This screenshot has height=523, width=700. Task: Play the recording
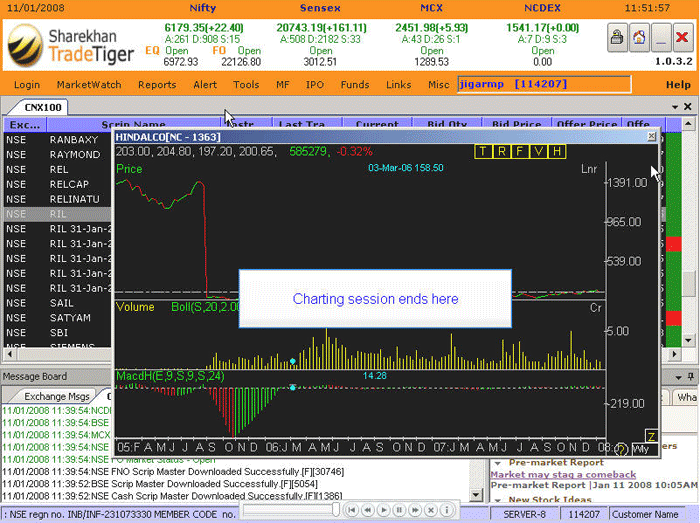click(x=383, y=510)
